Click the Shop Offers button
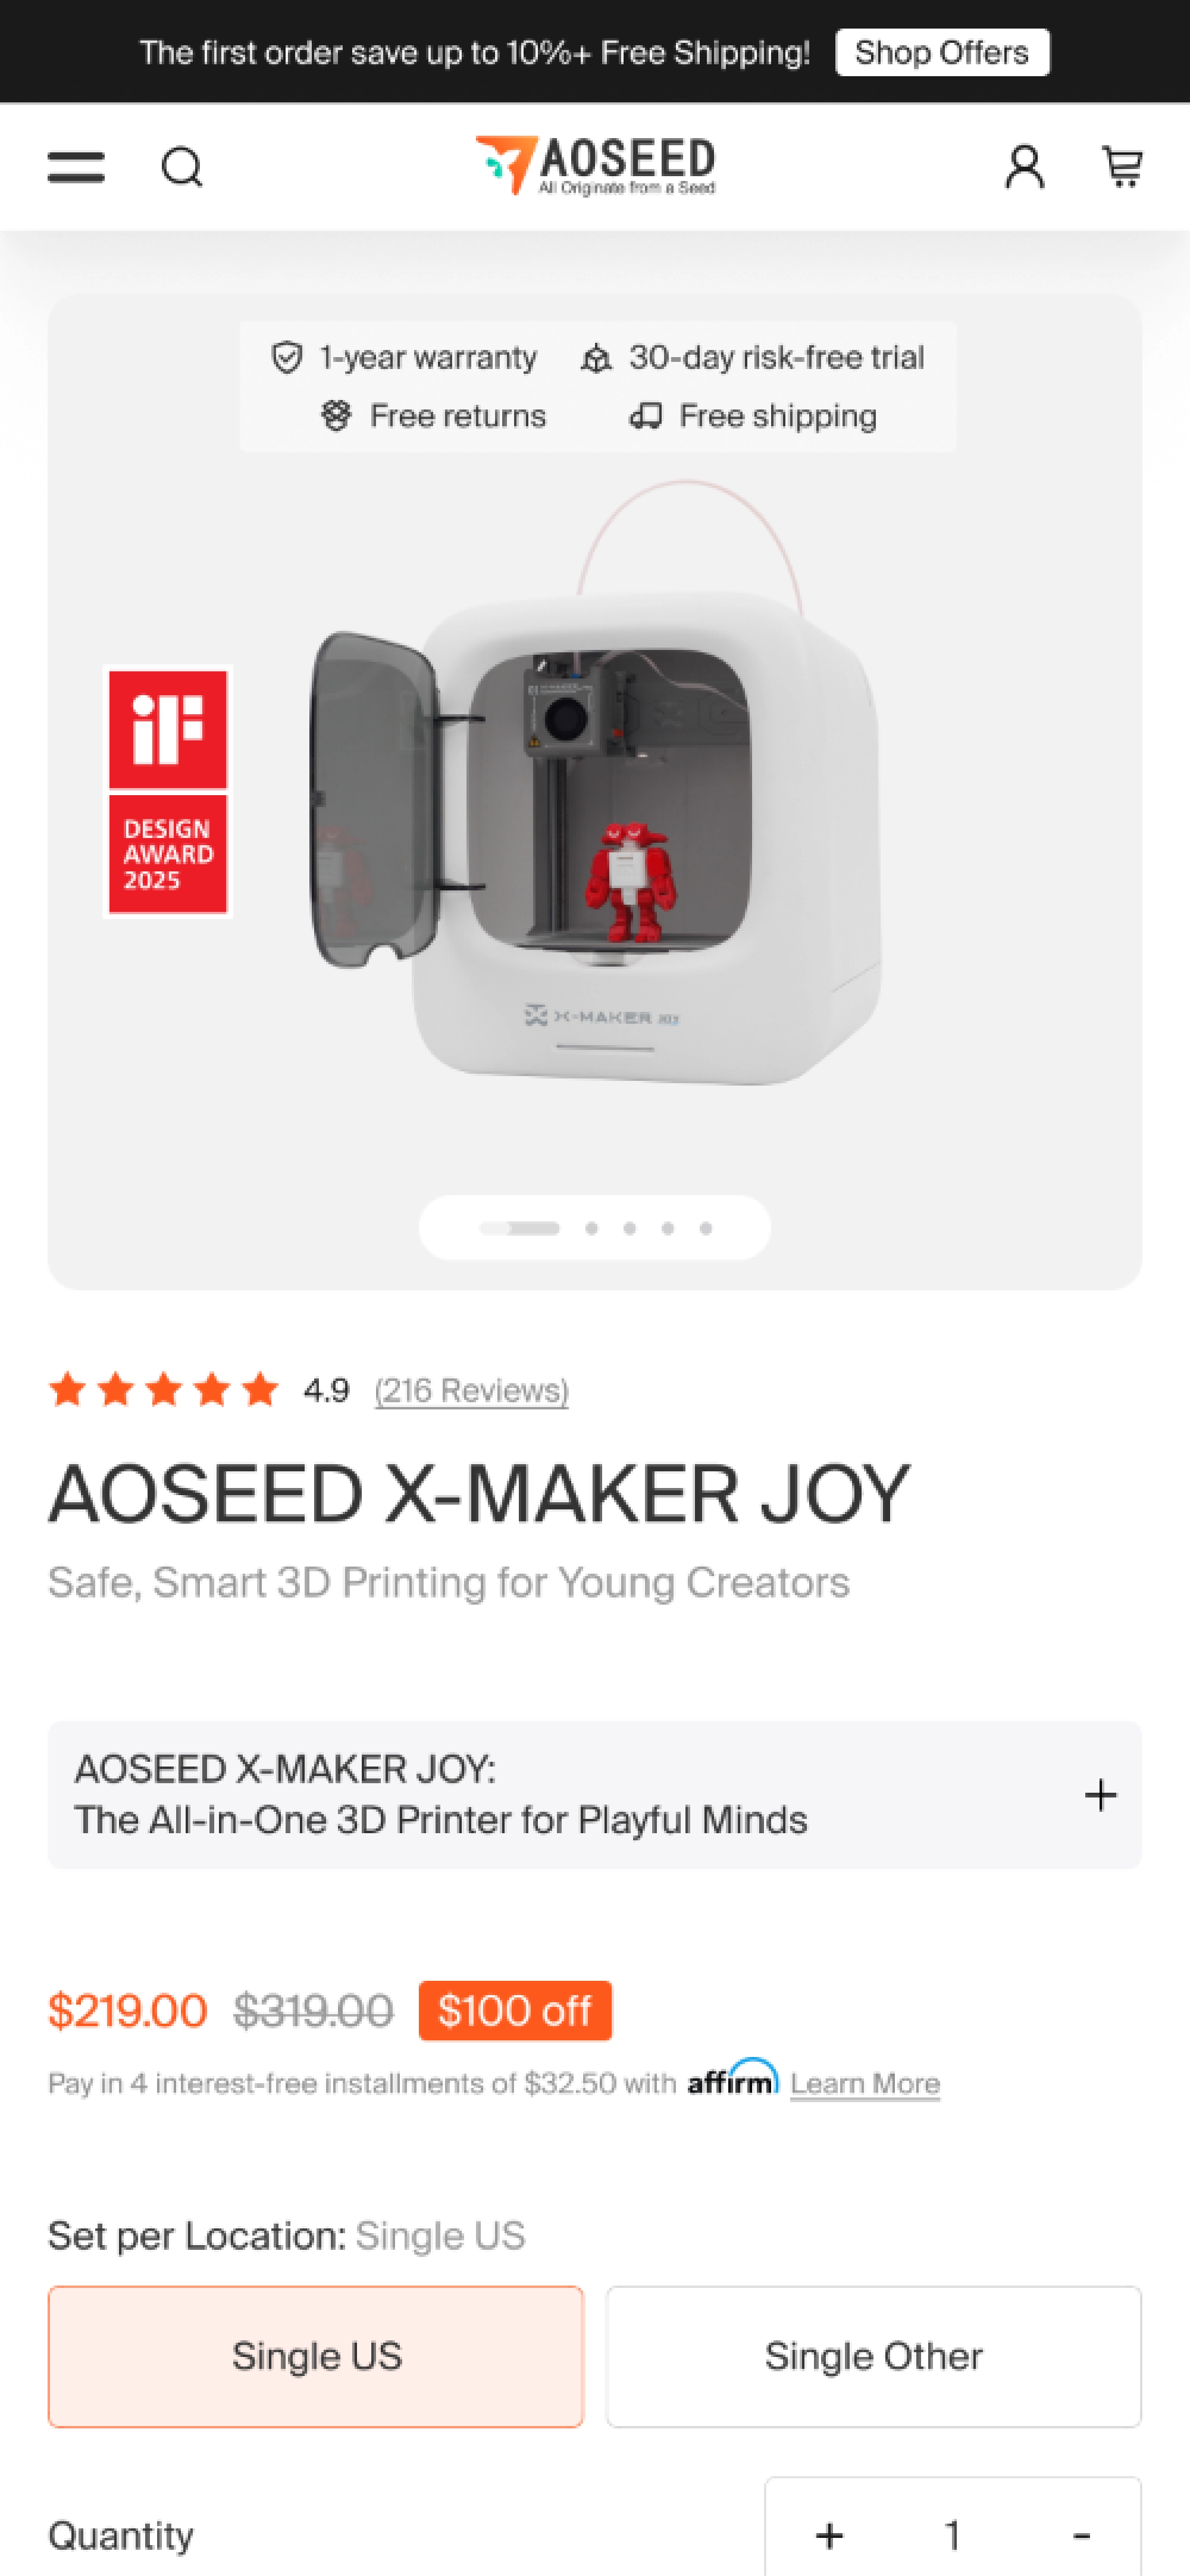1190x2576 pixels. coord(942,52)
